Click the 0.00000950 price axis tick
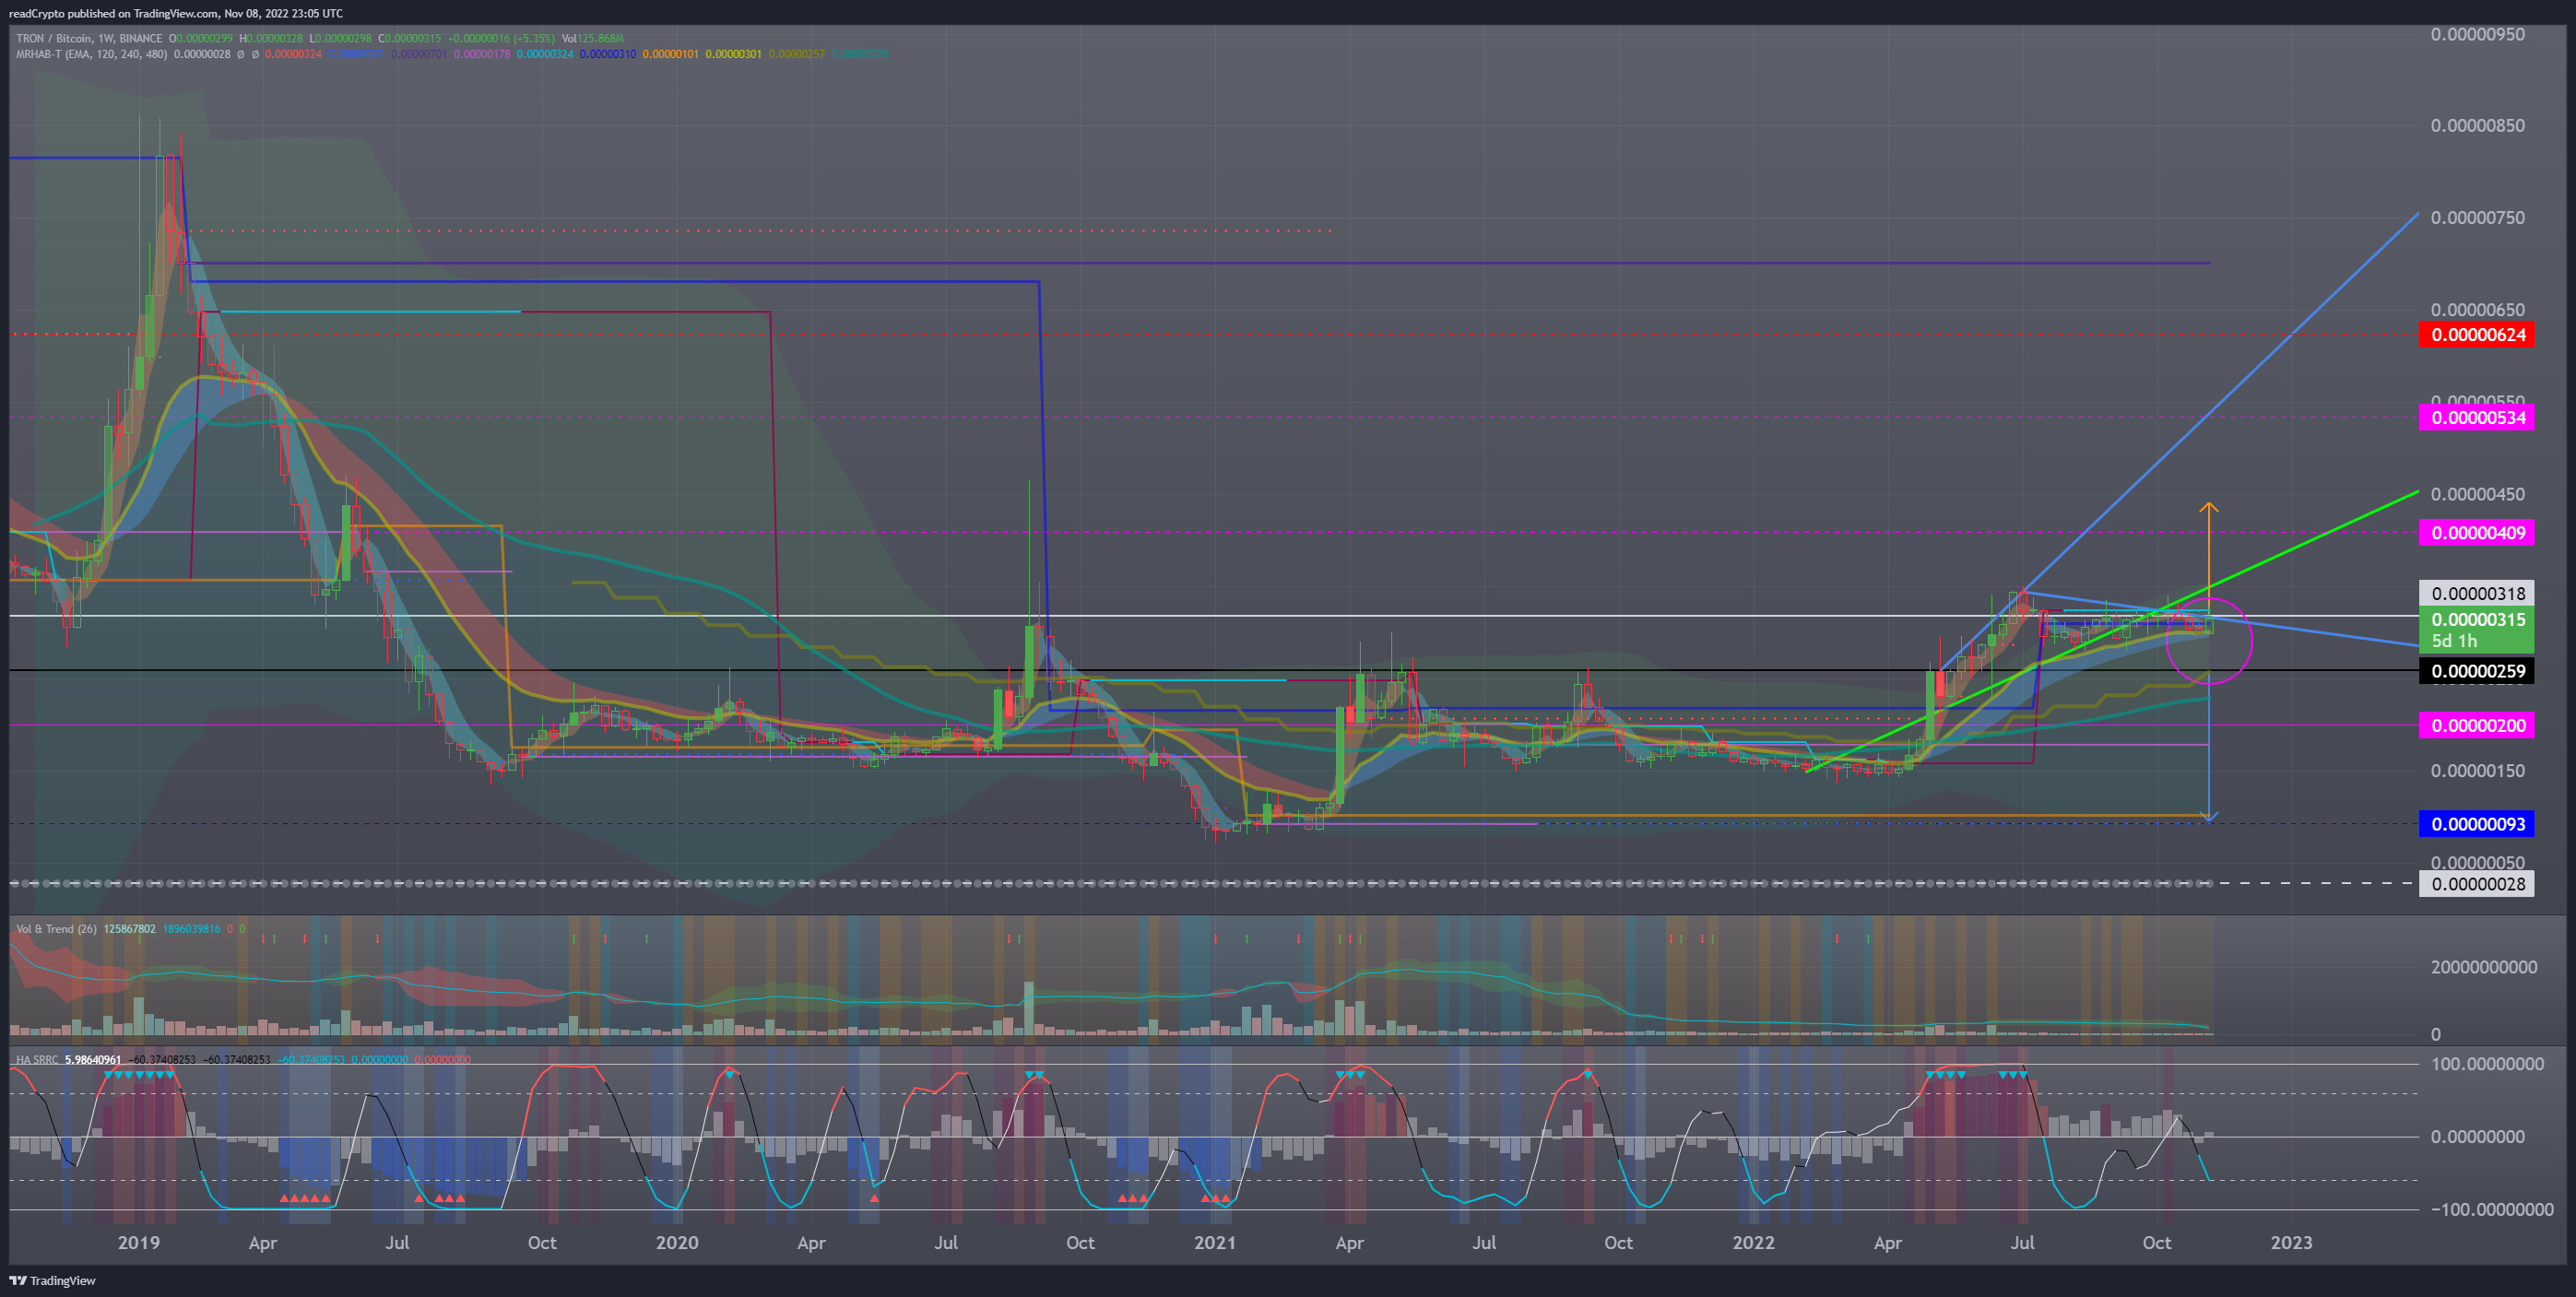The image size is (2576, 1297). click(2477, 34)
